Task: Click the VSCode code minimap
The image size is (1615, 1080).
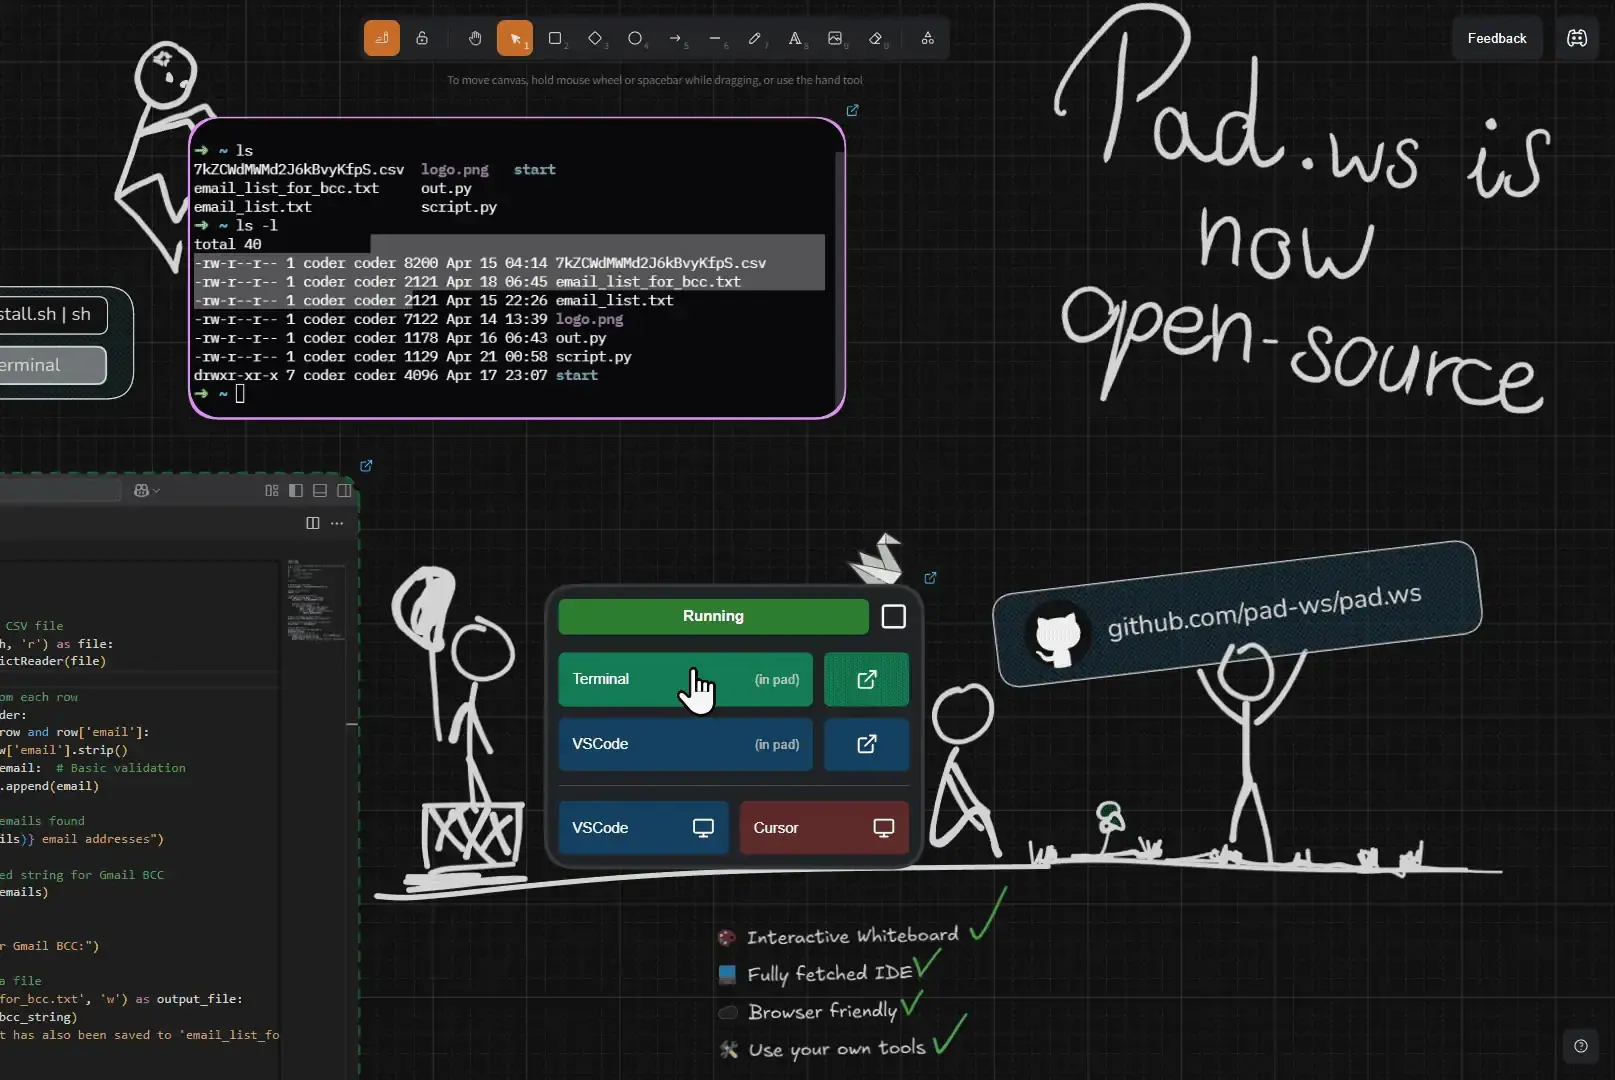Action: pyautogui.click(x=316, y=600)
